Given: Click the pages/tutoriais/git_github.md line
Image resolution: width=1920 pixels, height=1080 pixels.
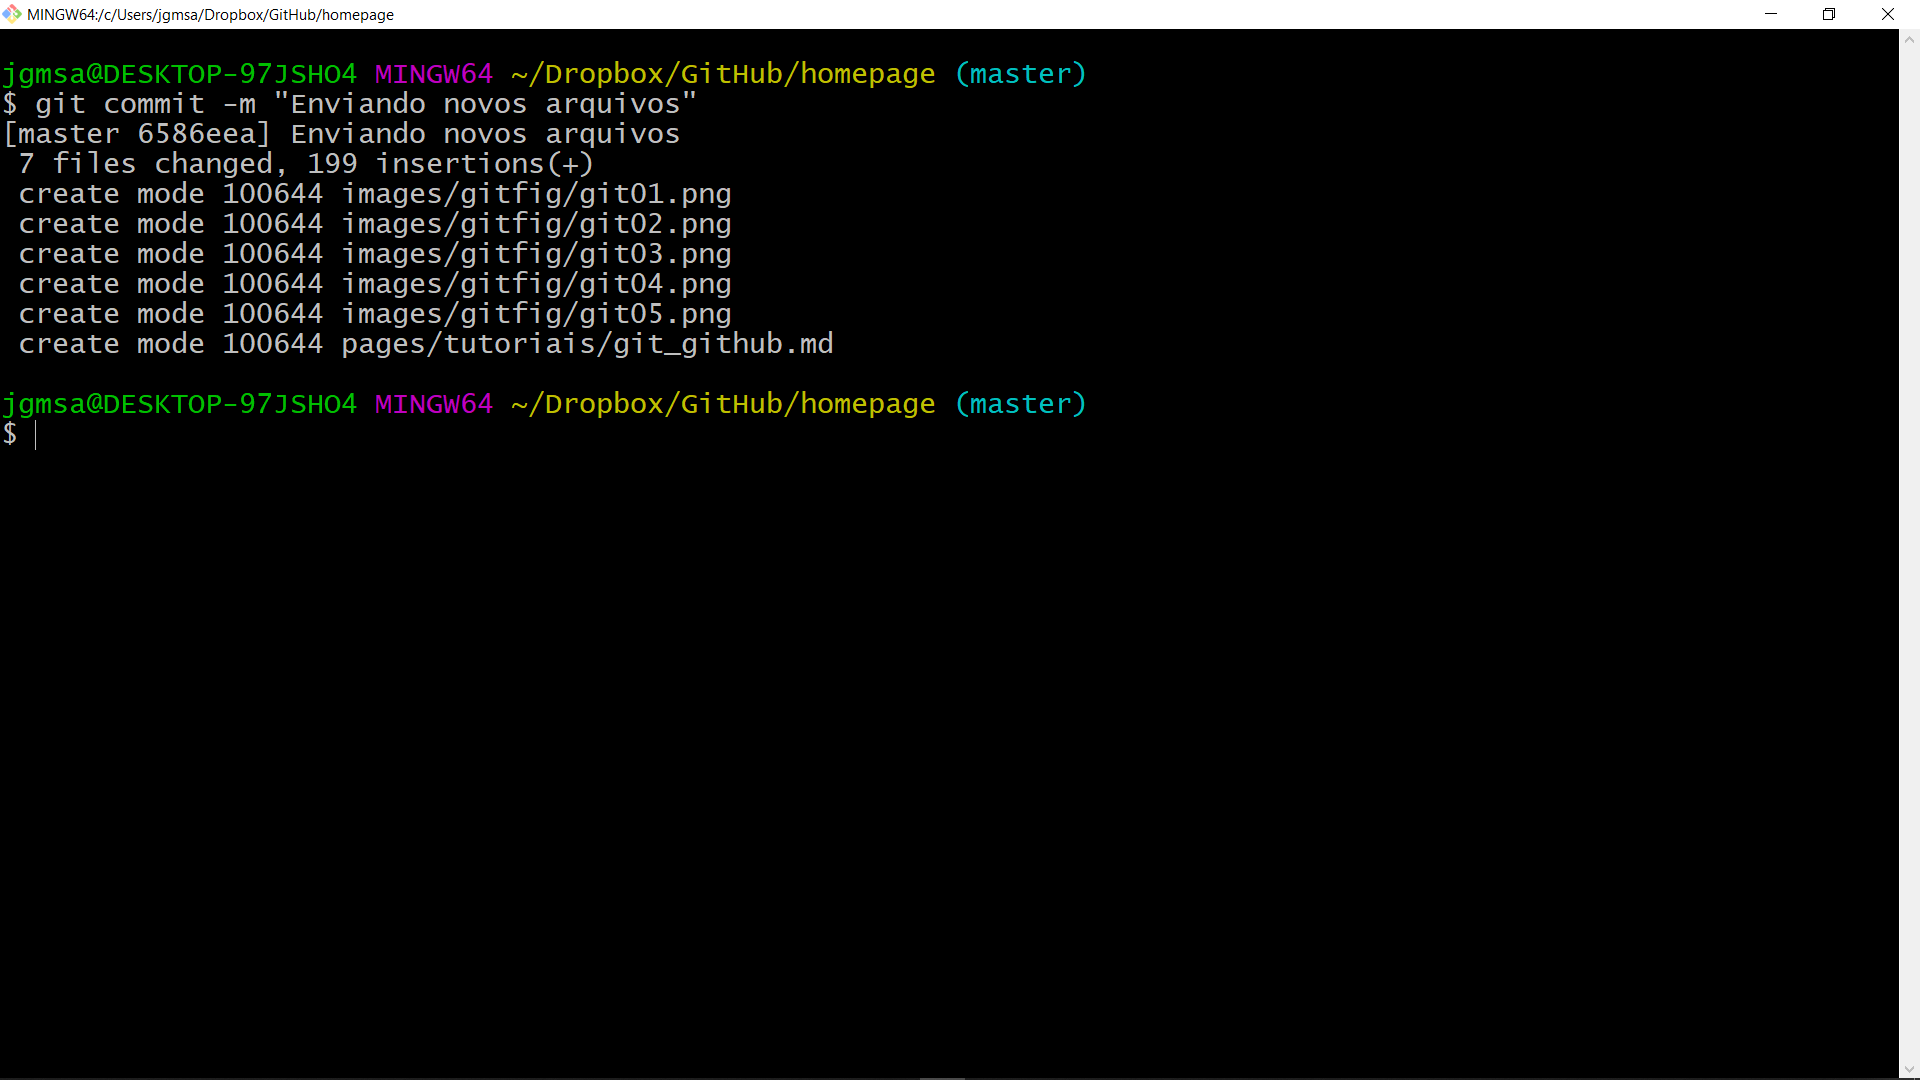Looking at the screenshot, I should (426, 344).
